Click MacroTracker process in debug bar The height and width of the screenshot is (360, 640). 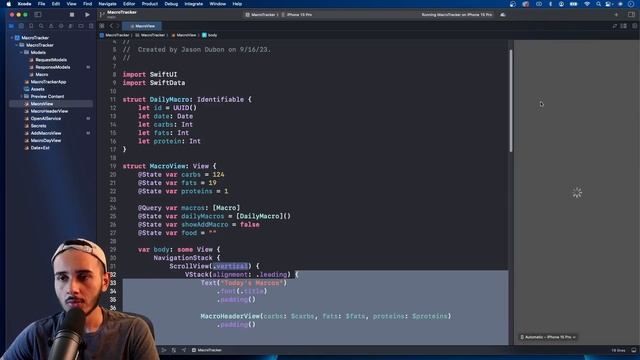207,350
